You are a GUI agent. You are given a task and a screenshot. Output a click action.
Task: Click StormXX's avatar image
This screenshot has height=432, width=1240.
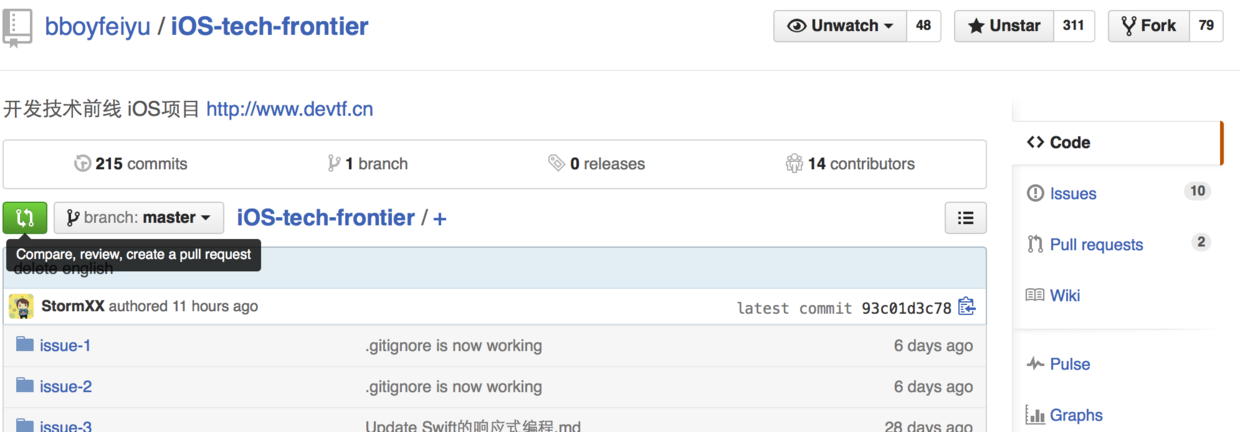21,306
